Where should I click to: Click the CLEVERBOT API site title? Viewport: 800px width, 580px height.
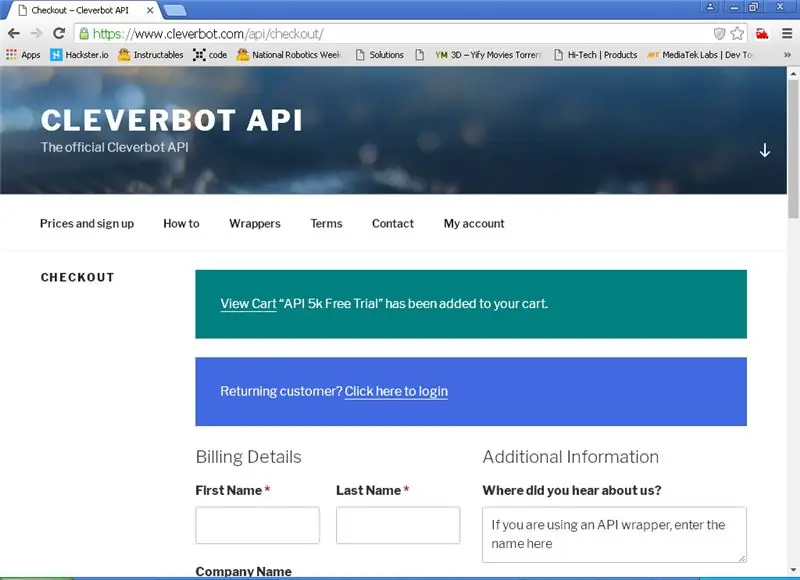(171, 120)
